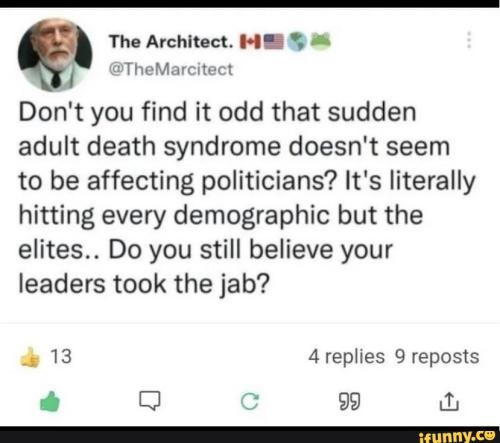Tap the globe emoji in name

click(x=297, y=42)
